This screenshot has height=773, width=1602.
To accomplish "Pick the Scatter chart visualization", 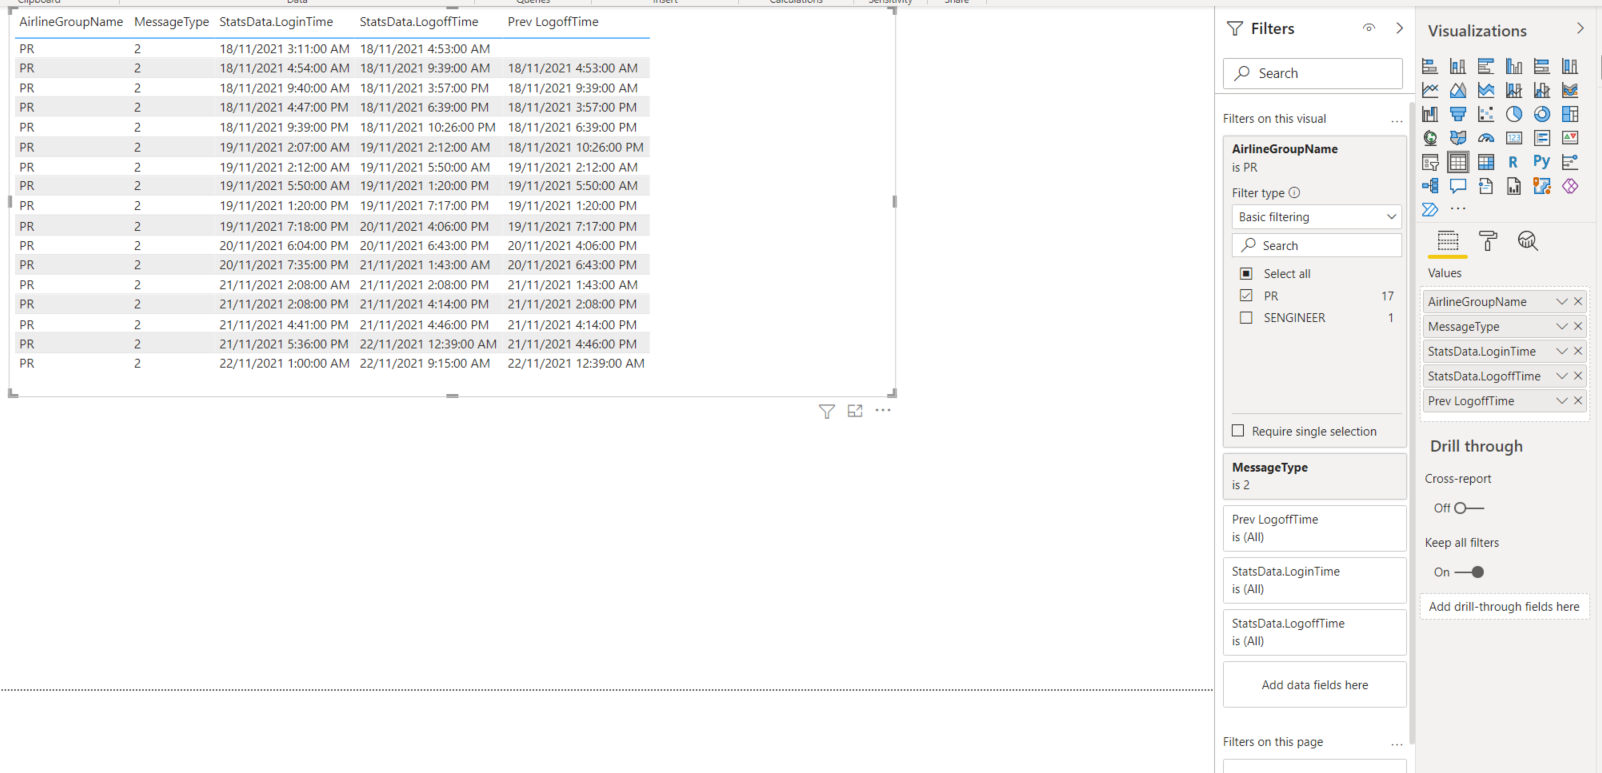I will click(1486, 114).
